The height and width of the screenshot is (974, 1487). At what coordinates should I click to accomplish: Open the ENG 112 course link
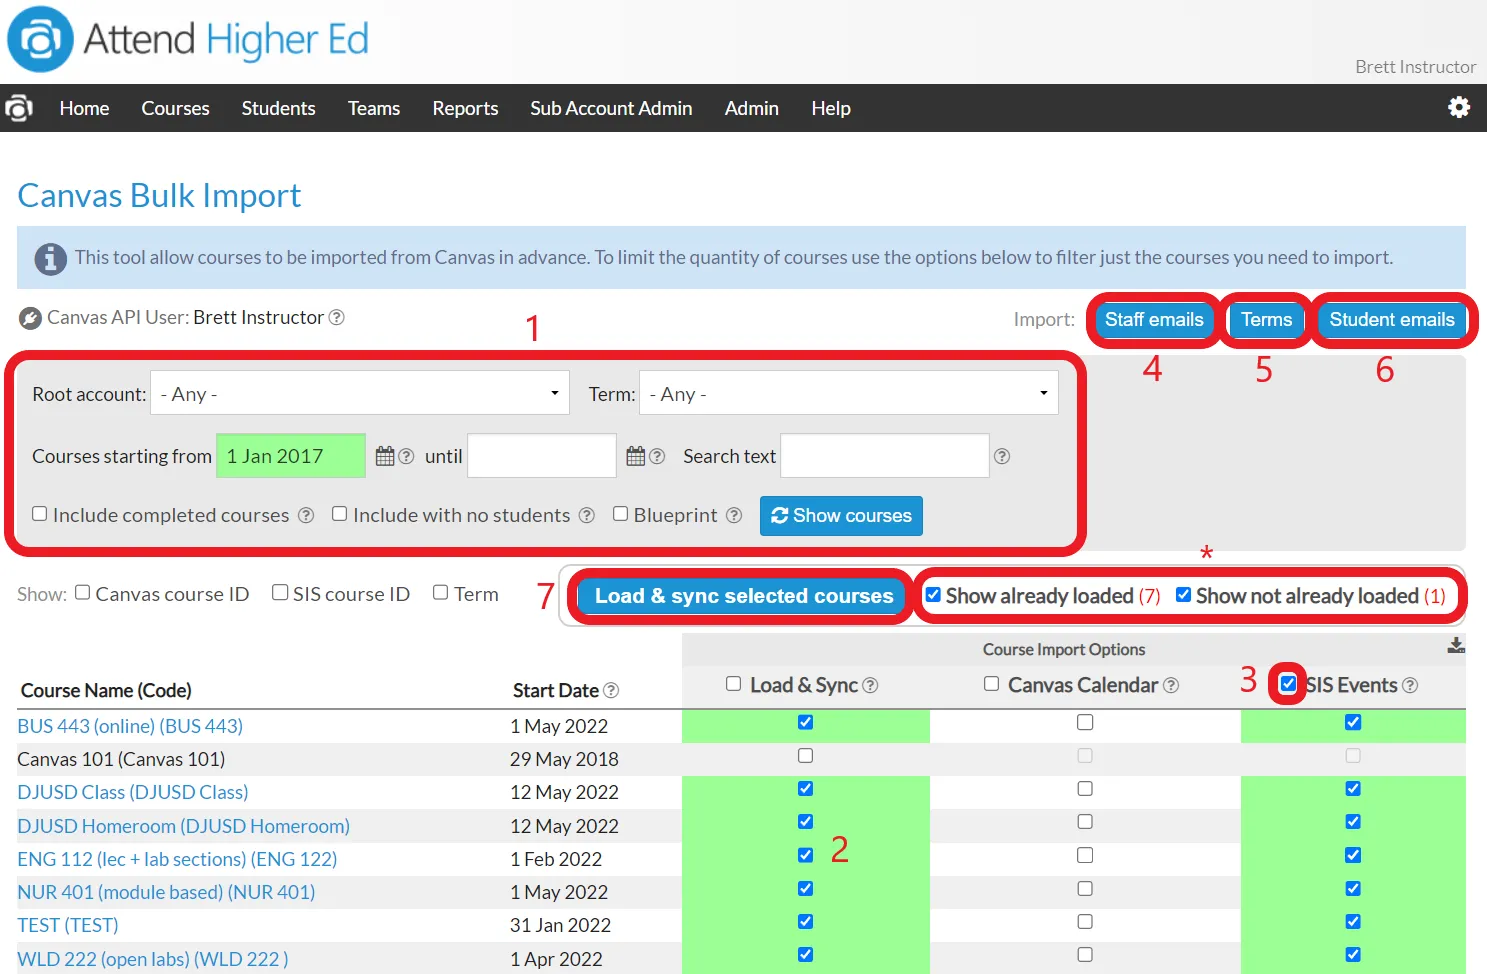click(x=177, y=859)
